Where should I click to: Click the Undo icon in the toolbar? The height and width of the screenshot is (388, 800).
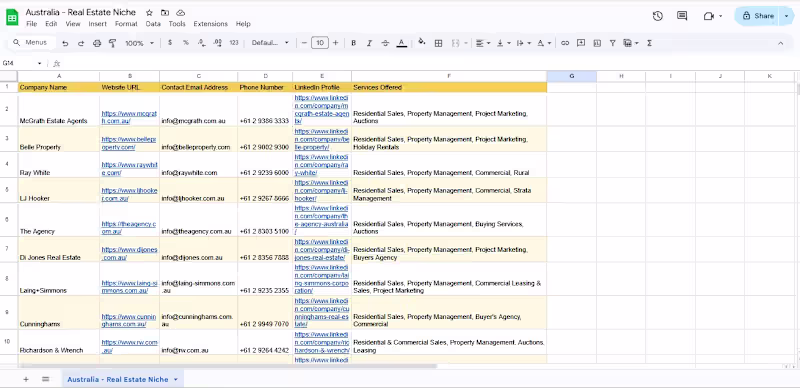[65, 43]
